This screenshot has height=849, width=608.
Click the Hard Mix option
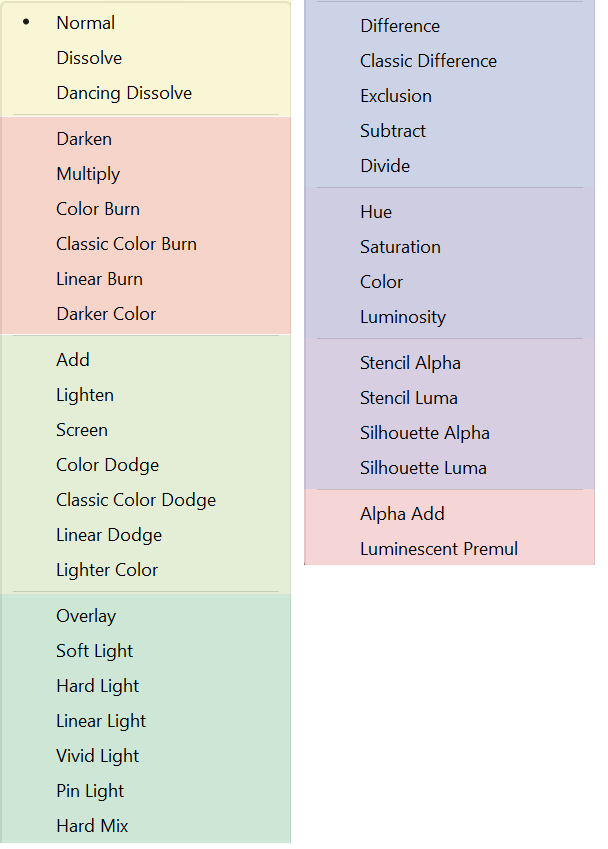point(92,826)
